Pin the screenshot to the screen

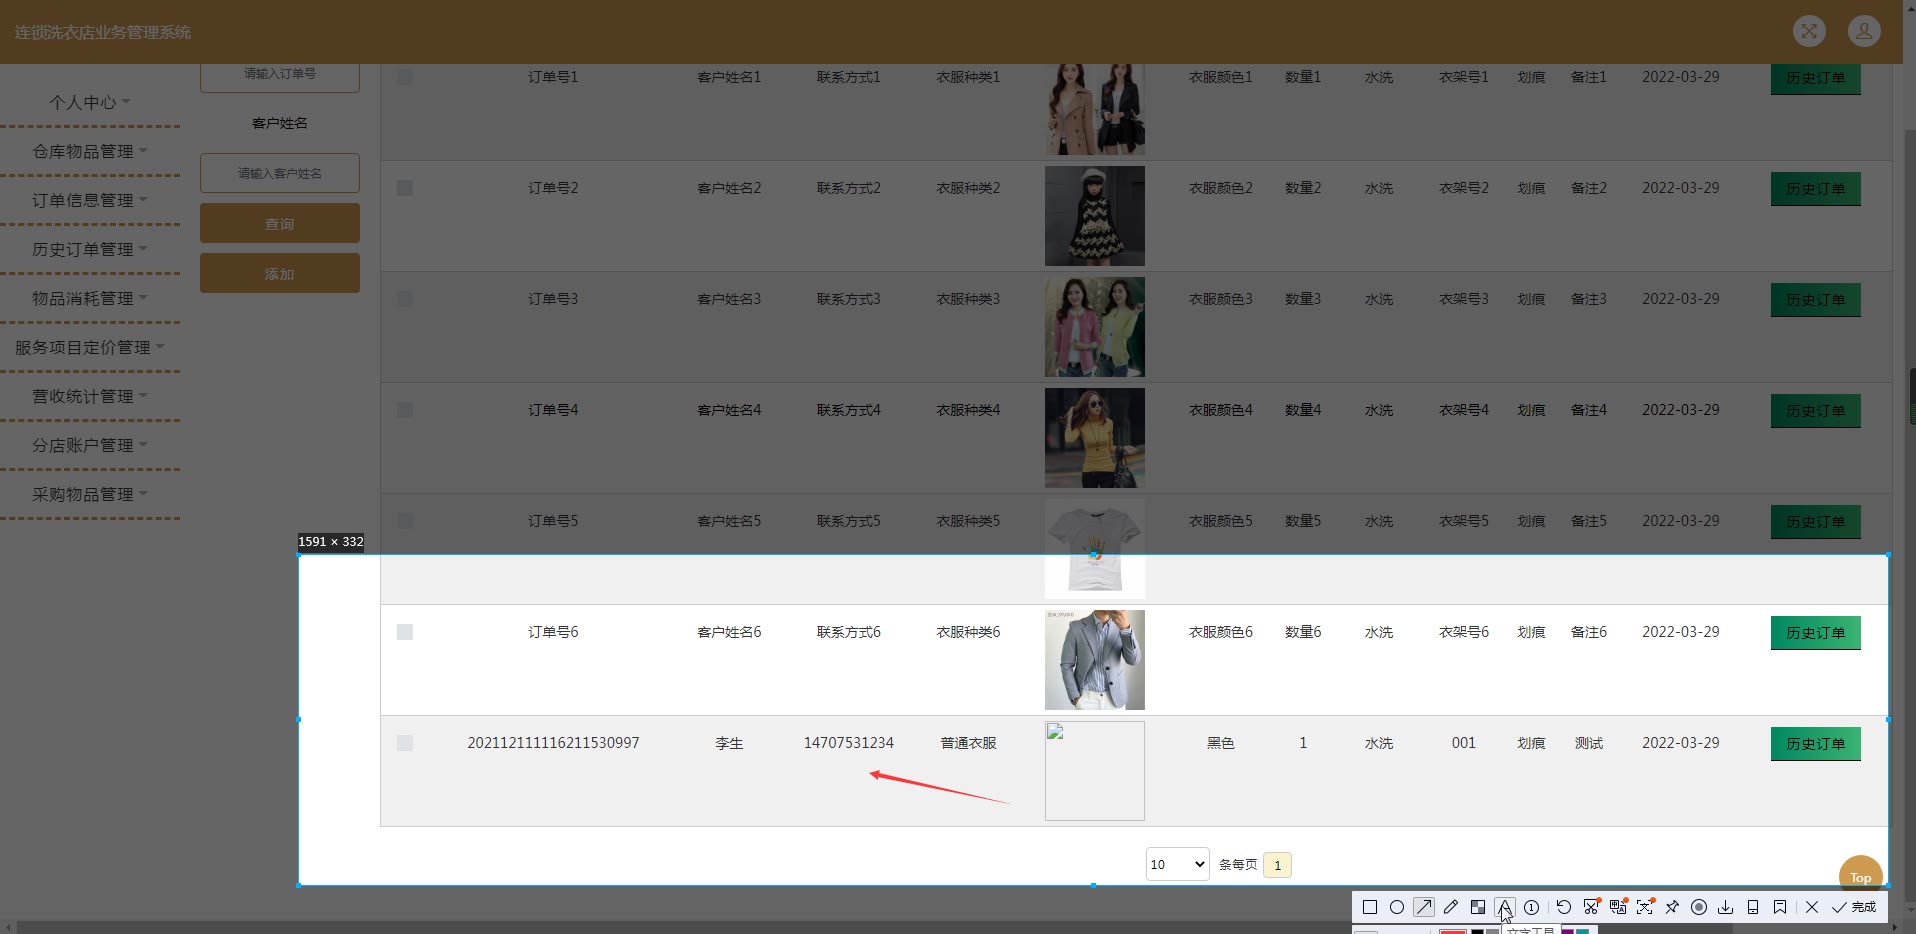tap(1672, 907)
